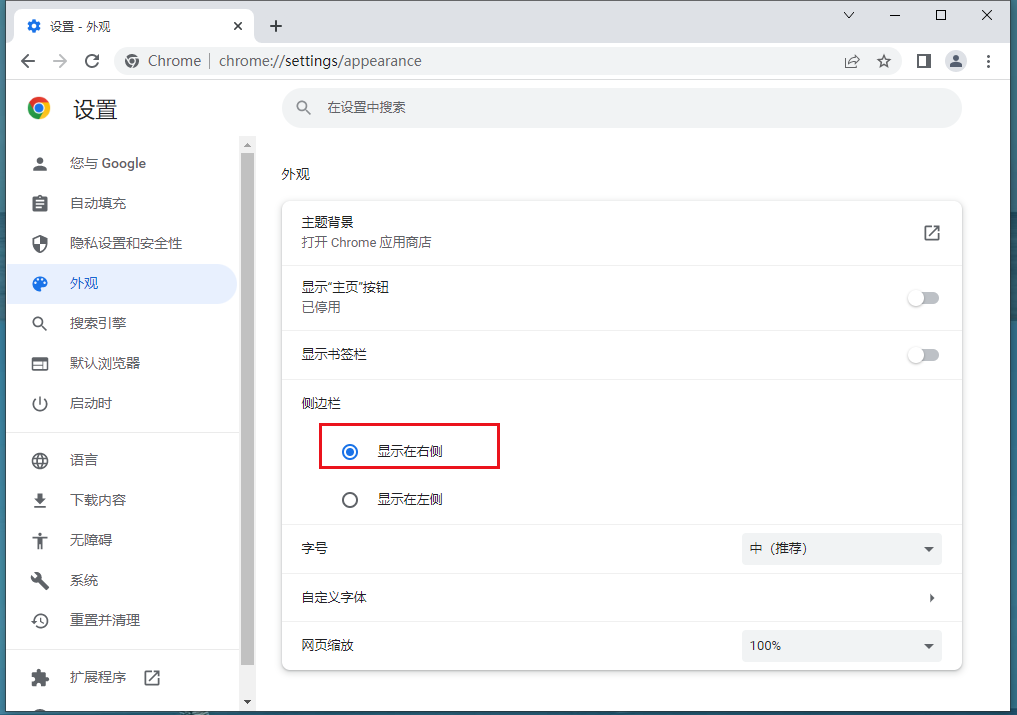The image size is (1017, 715).
Task: Reload the settings page
Action: click(92, 61)
